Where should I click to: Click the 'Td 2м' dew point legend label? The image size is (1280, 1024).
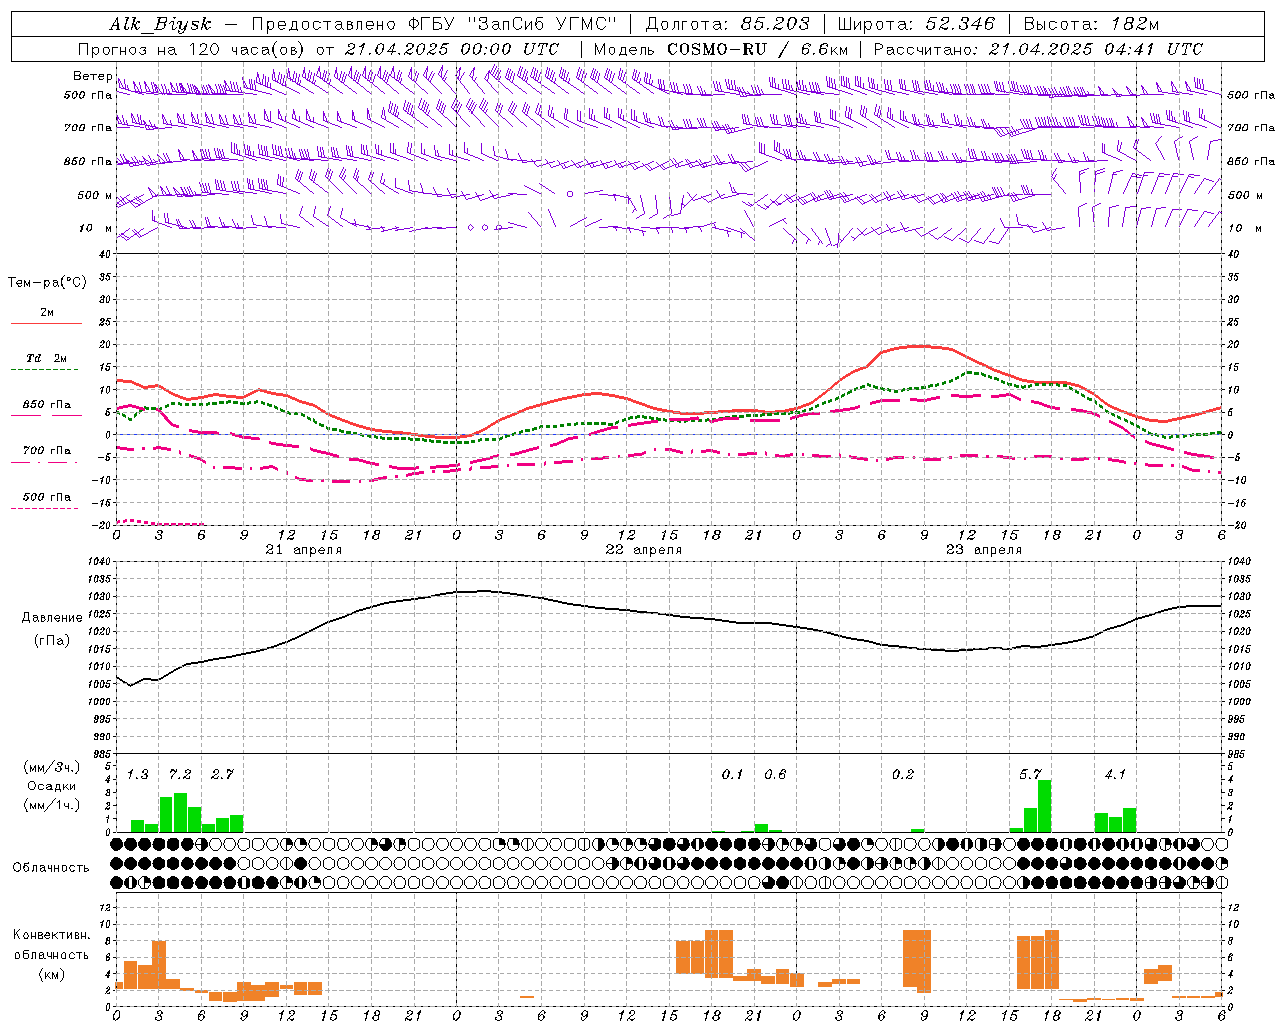click(47, 358)
